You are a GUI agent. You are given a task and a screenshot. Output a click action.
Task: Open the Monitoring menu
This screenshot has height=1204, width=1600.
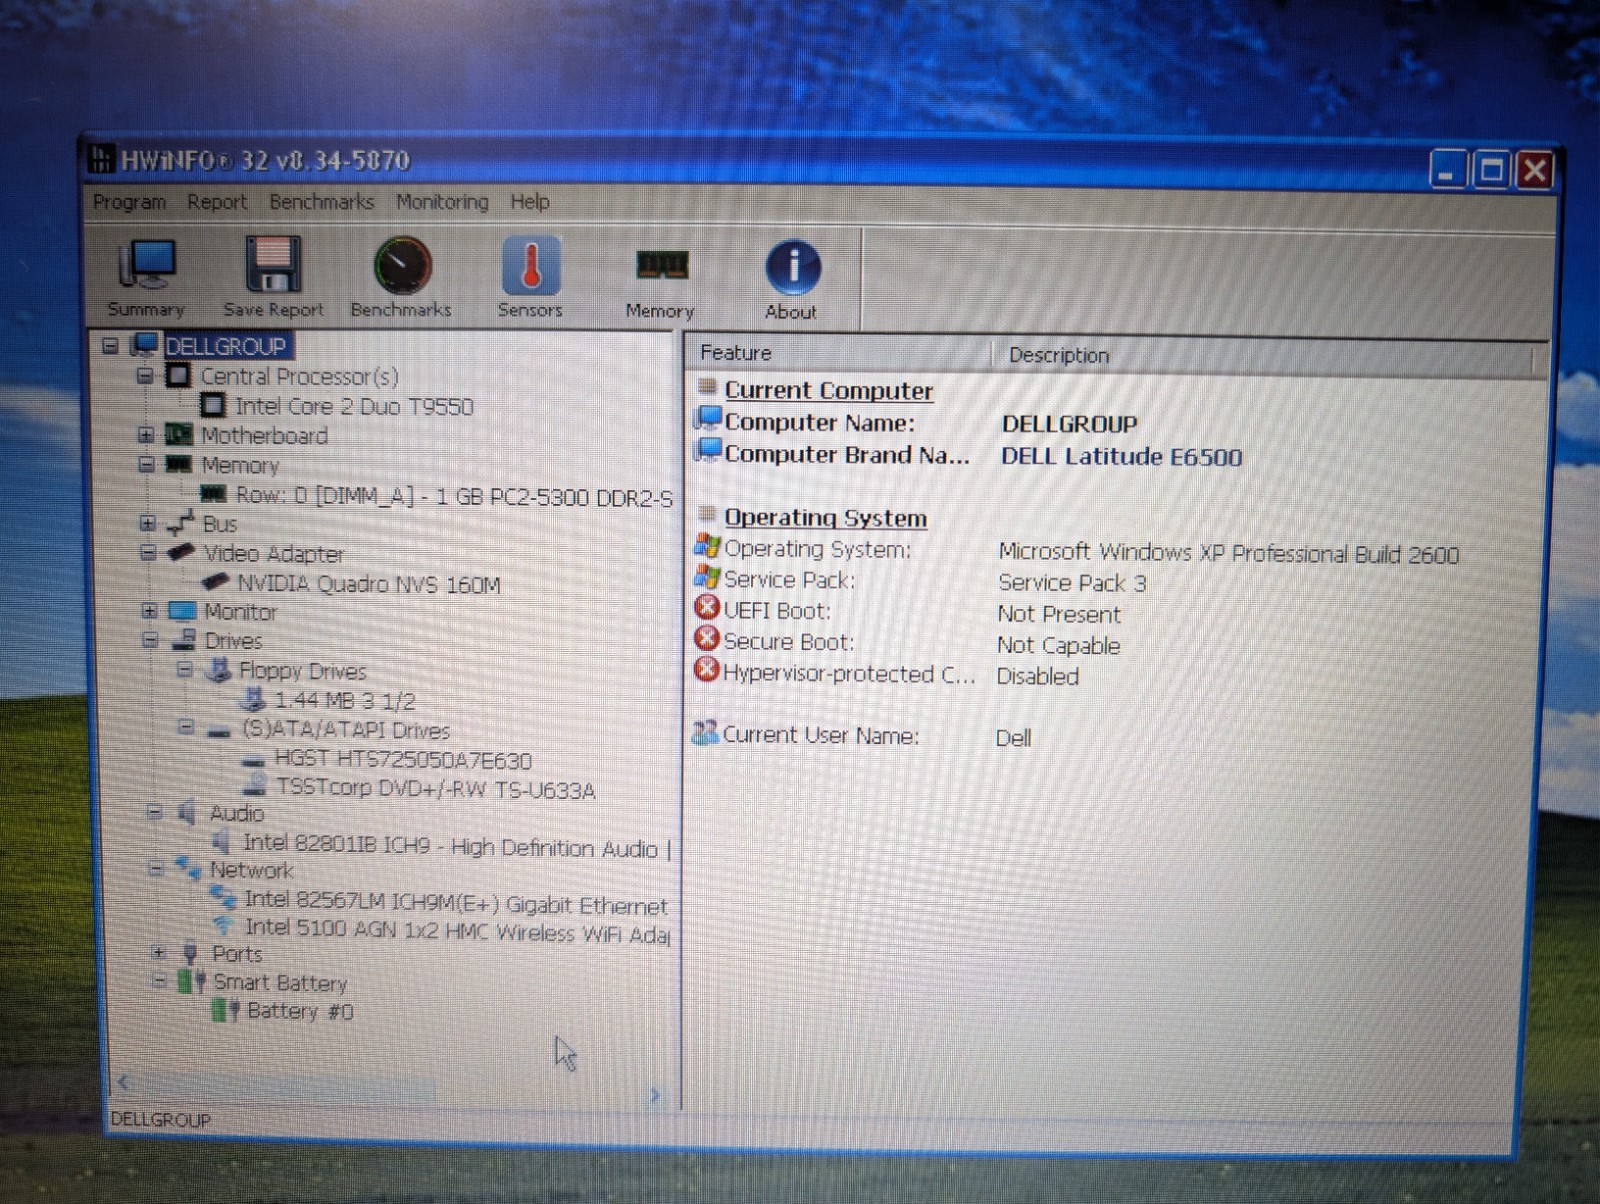pos(442,201)
